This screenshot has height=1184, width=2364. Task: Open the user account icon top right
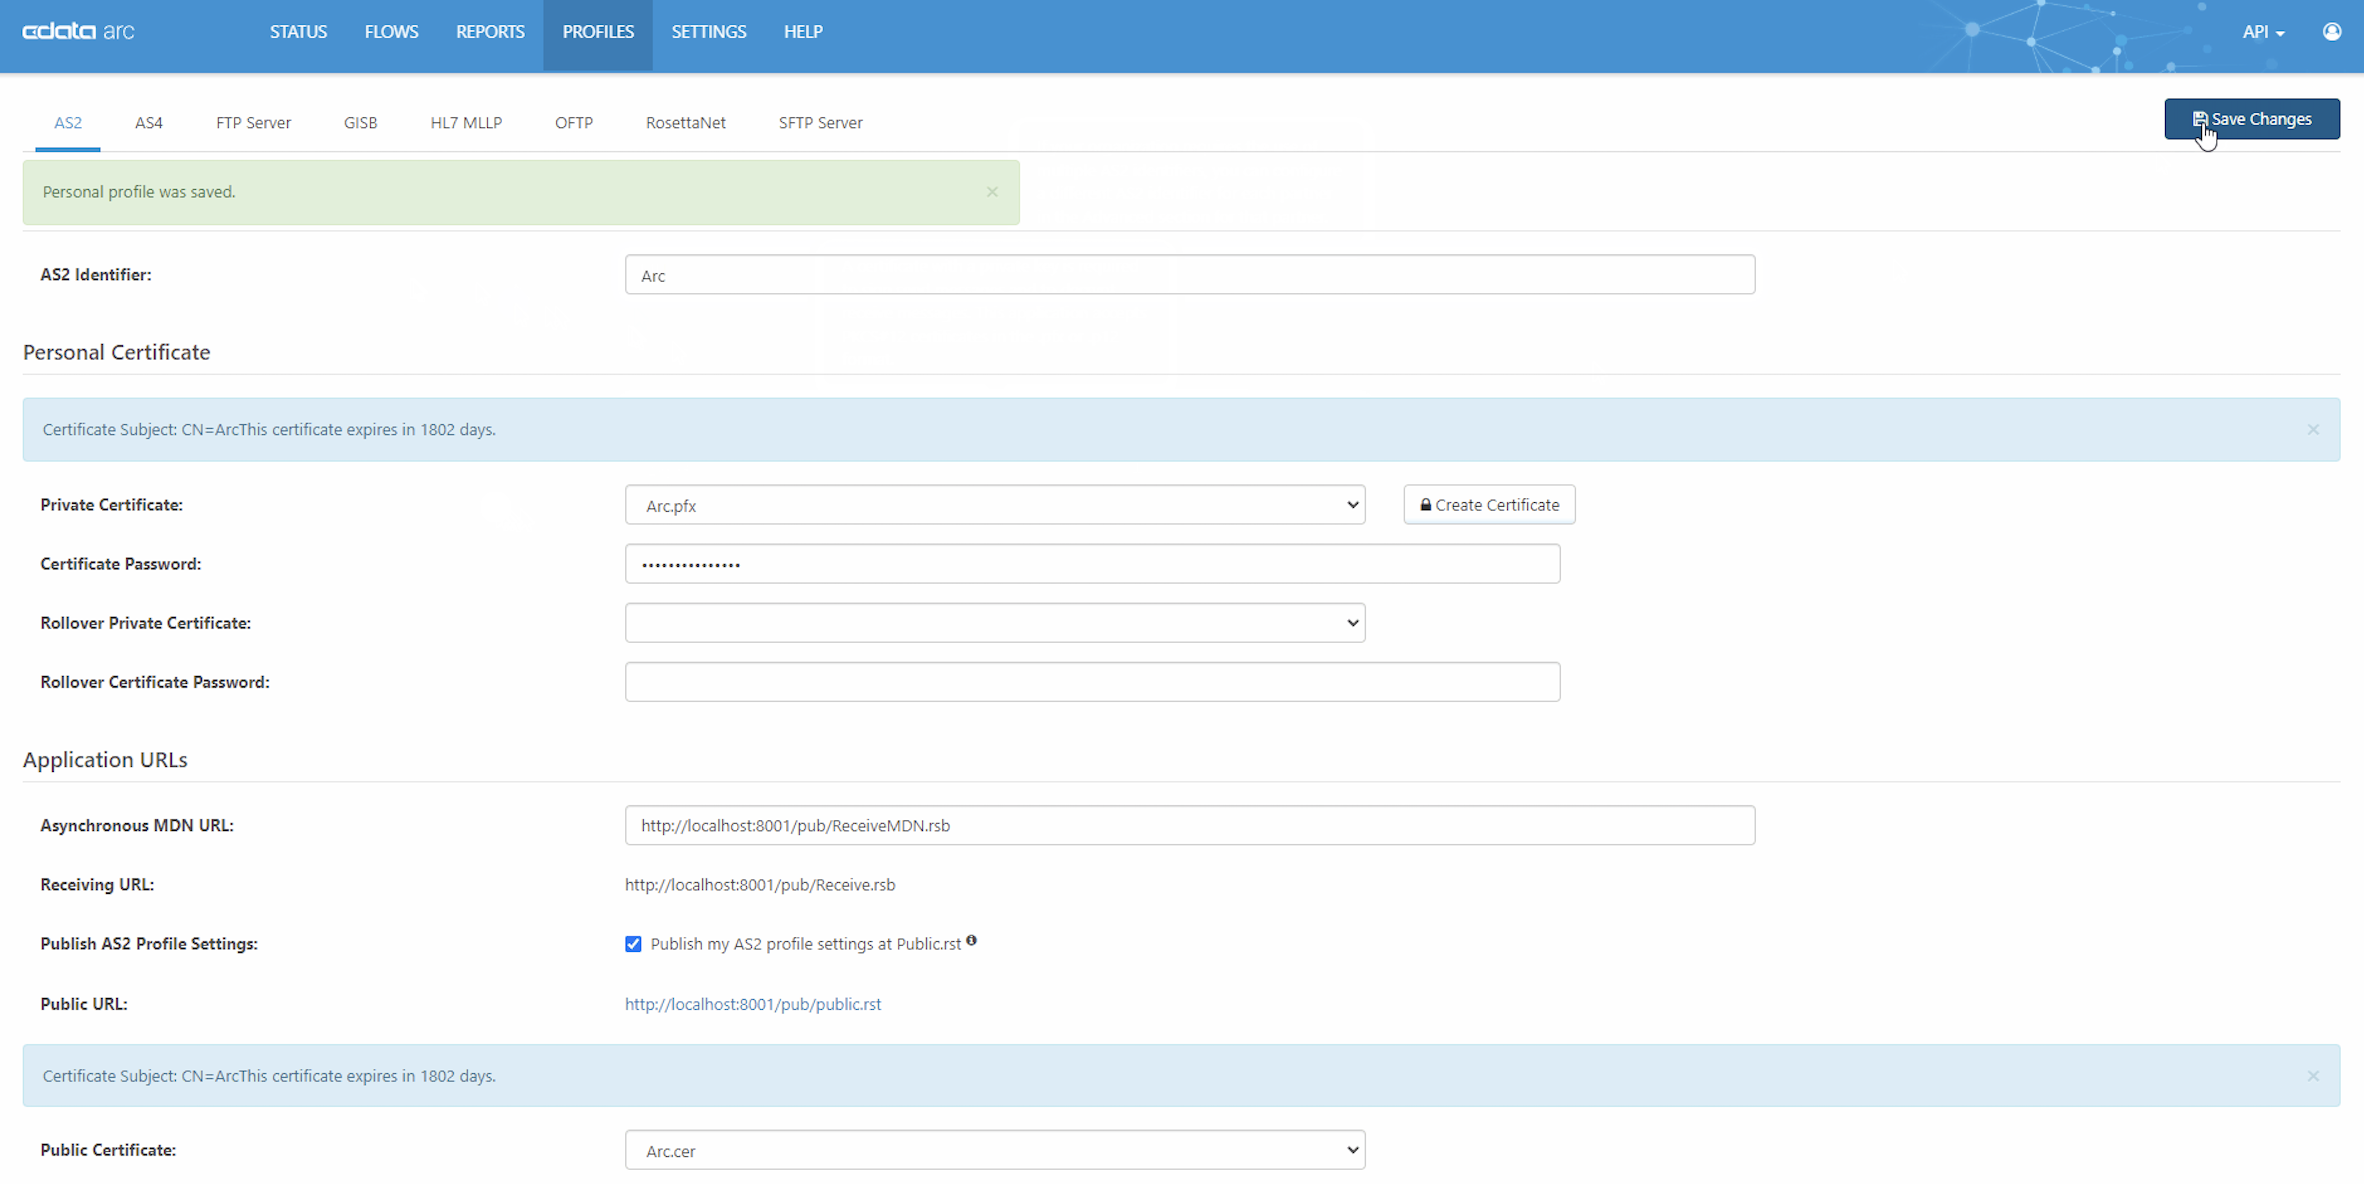(x=2333, y=31)
